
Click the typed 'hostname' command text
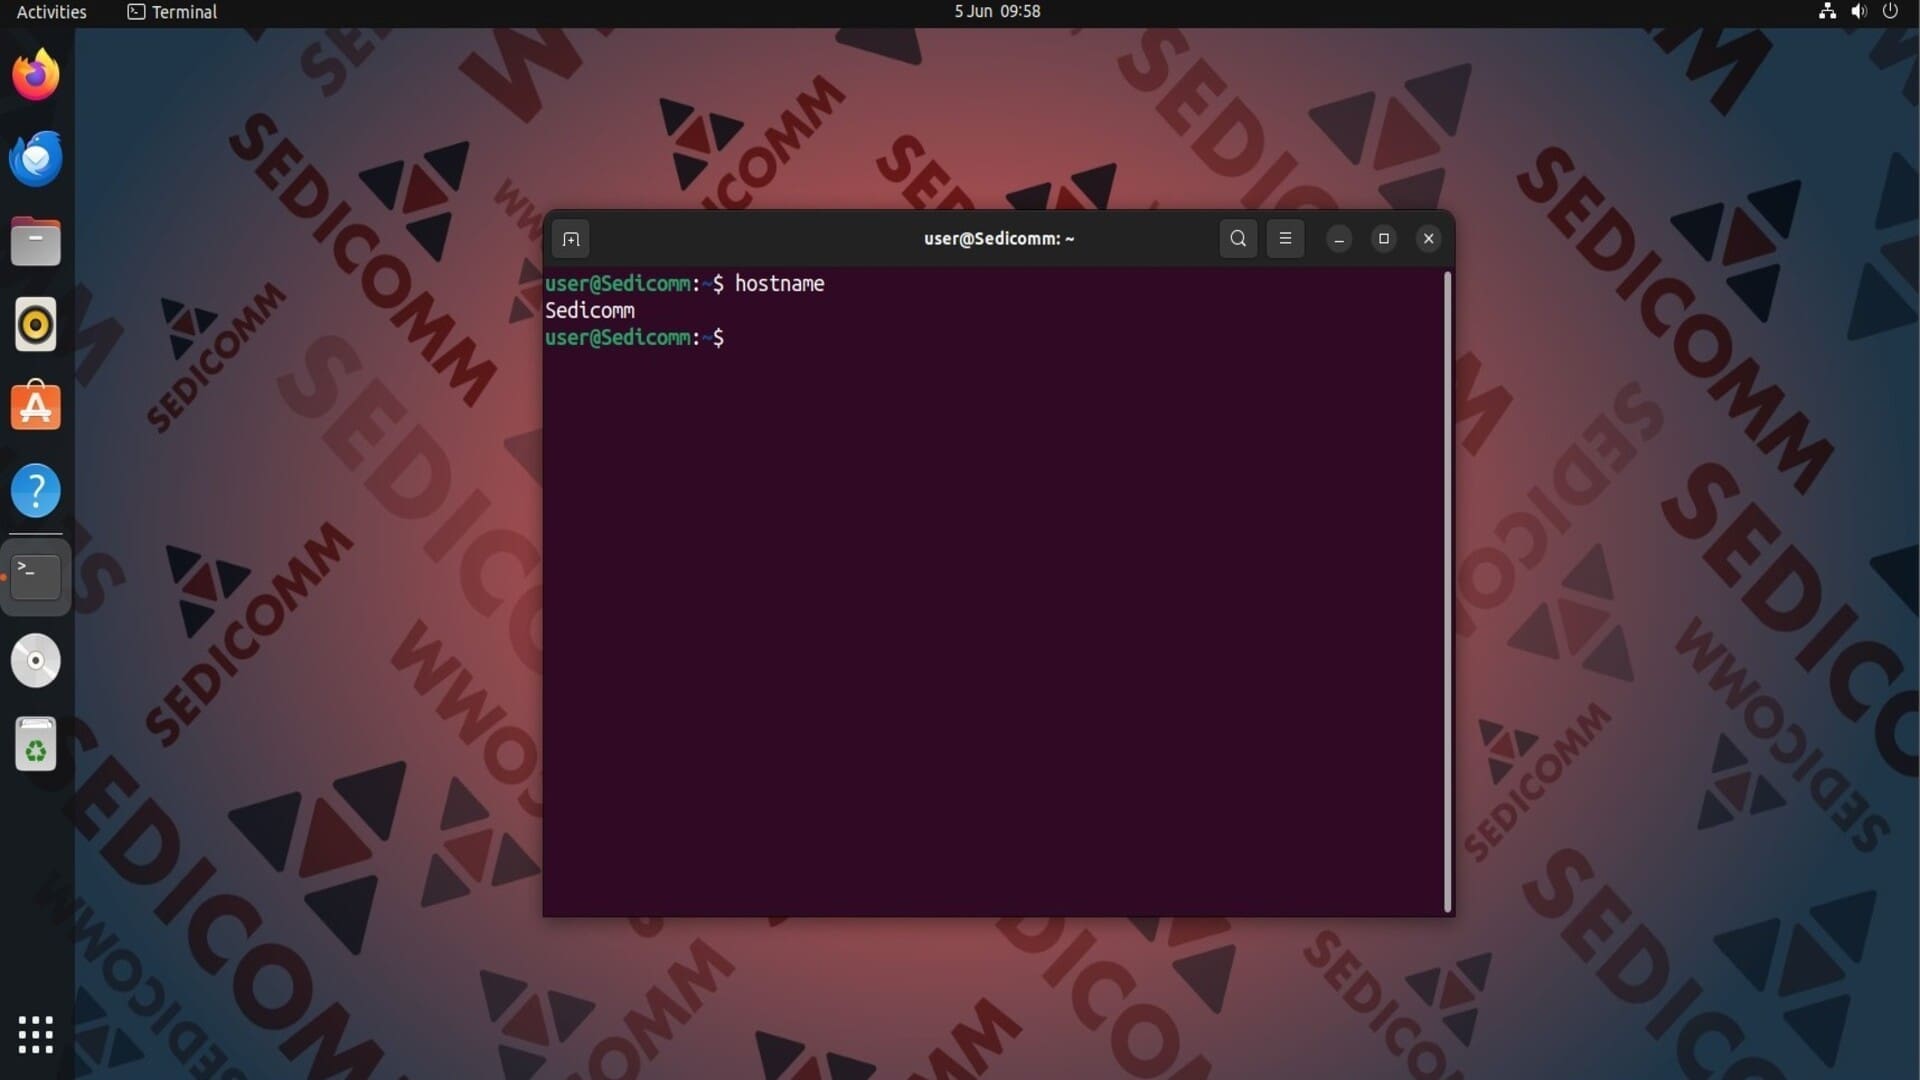click(x=779, y=284)
